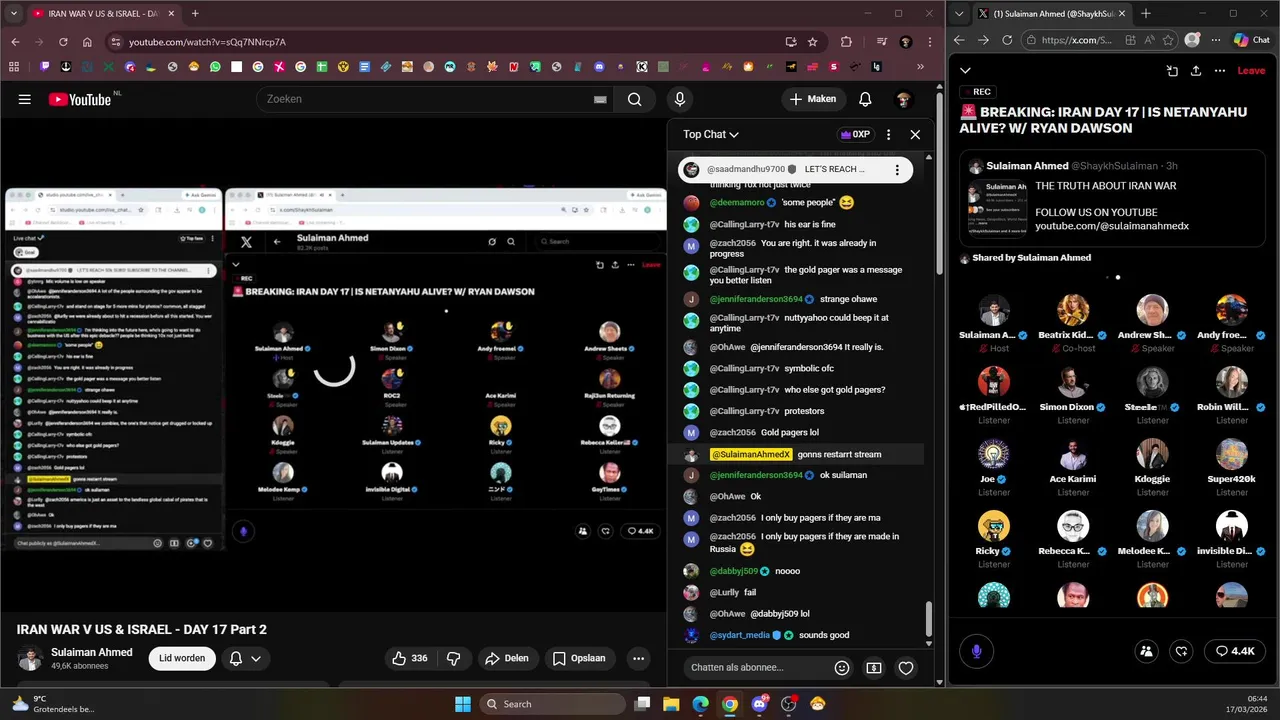The width and height of the screenshot is (1280, 720).
Task: Open the Sulaiman Ahmed channel avatar under video
Action: coord(31,658)
